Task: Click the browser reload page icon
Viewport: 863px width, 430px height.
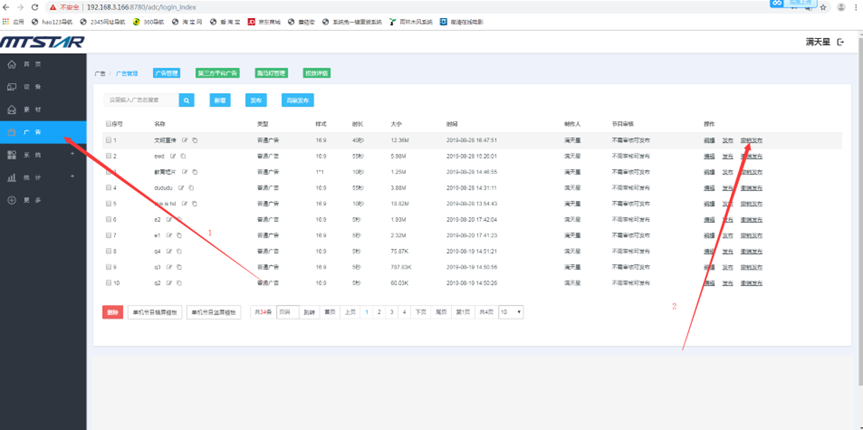Action: point(35,7)
